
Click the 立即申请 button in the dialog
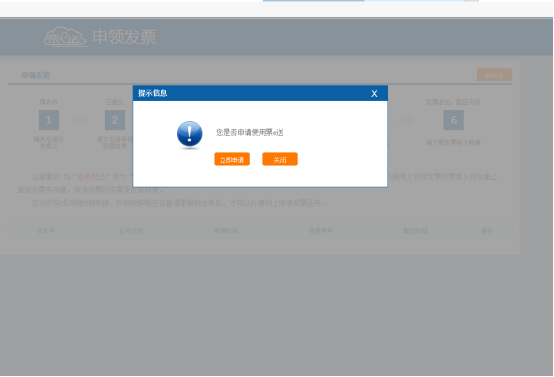click(232, 159)
